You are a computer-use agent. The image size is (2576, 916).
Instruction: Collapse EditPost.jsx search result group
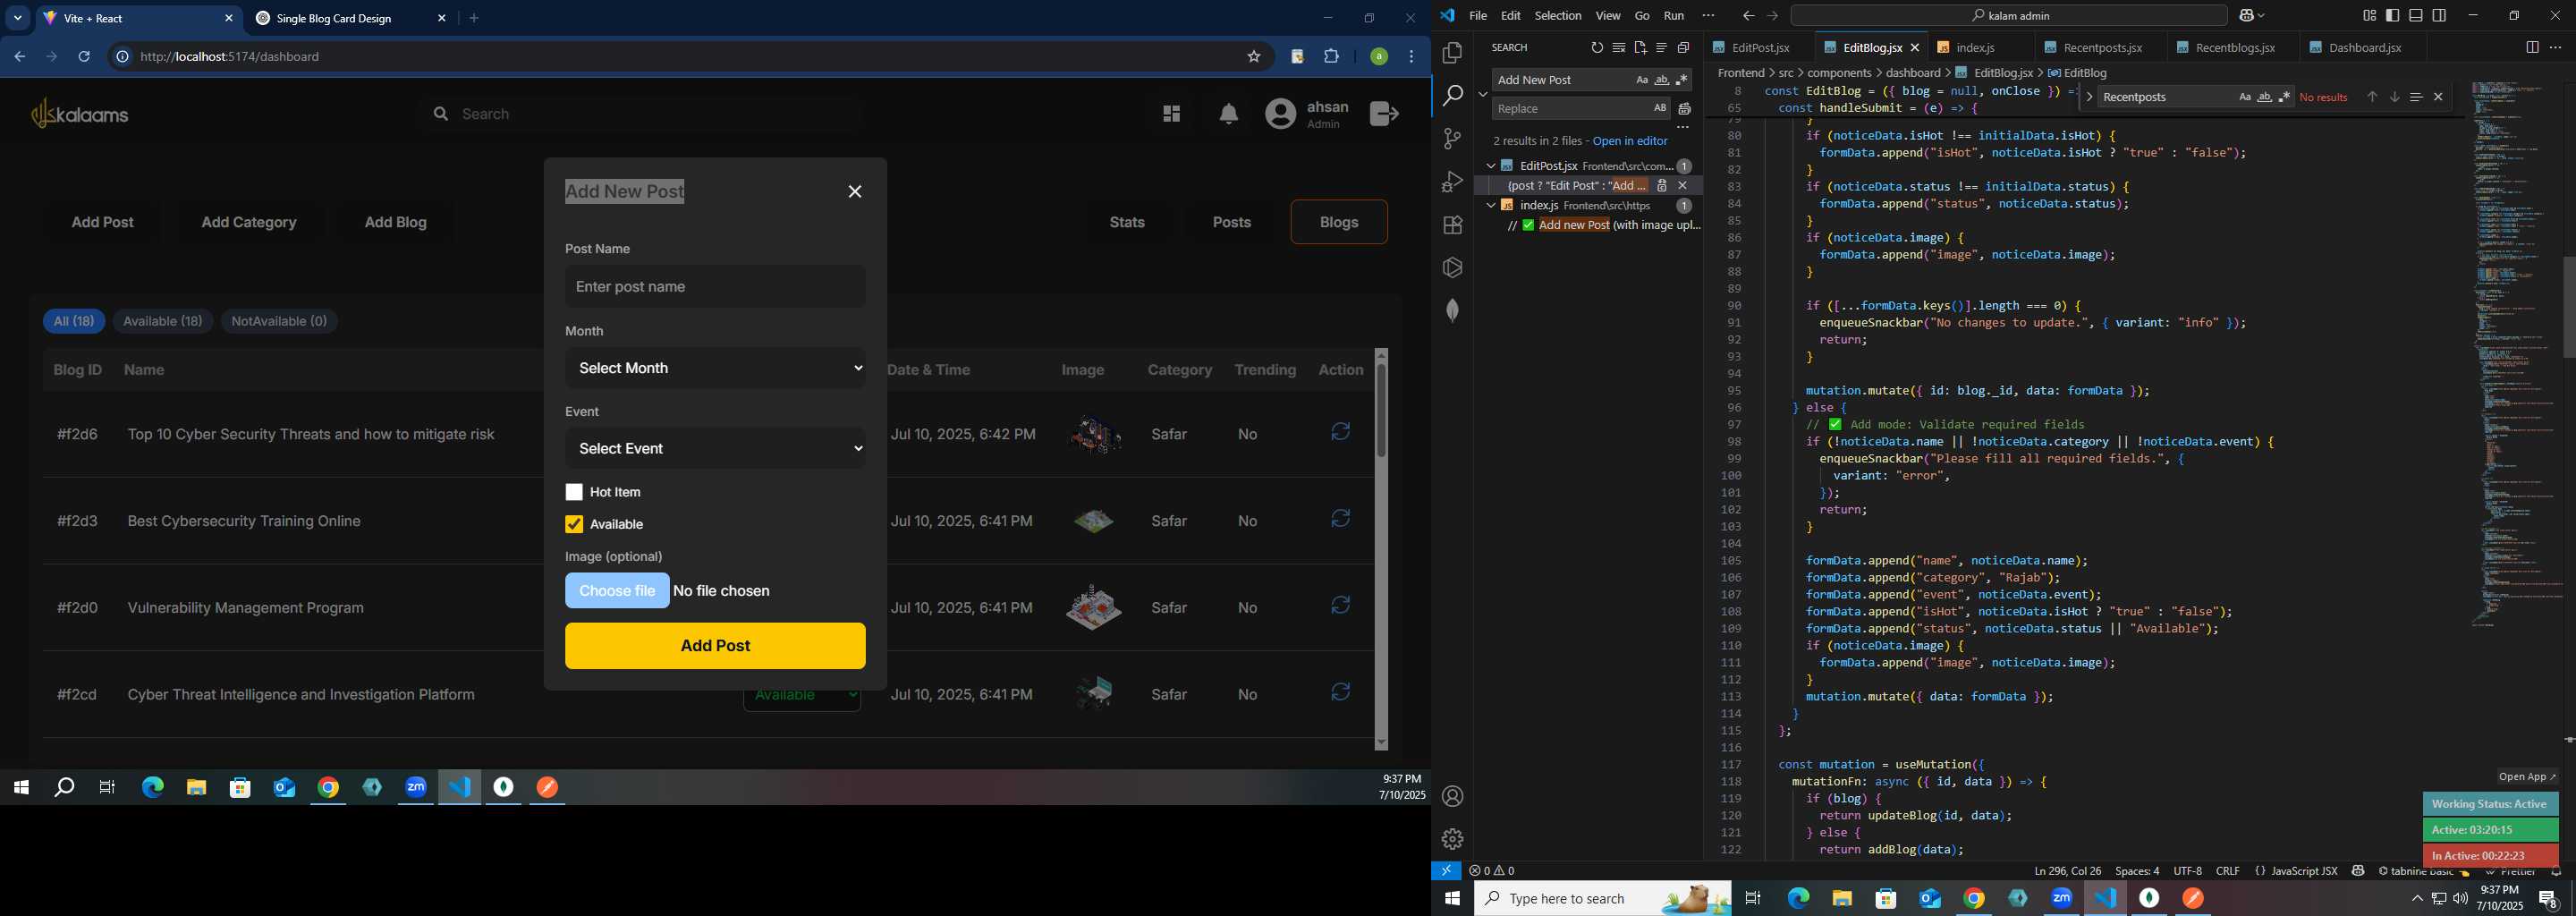tap(1490, 166)
